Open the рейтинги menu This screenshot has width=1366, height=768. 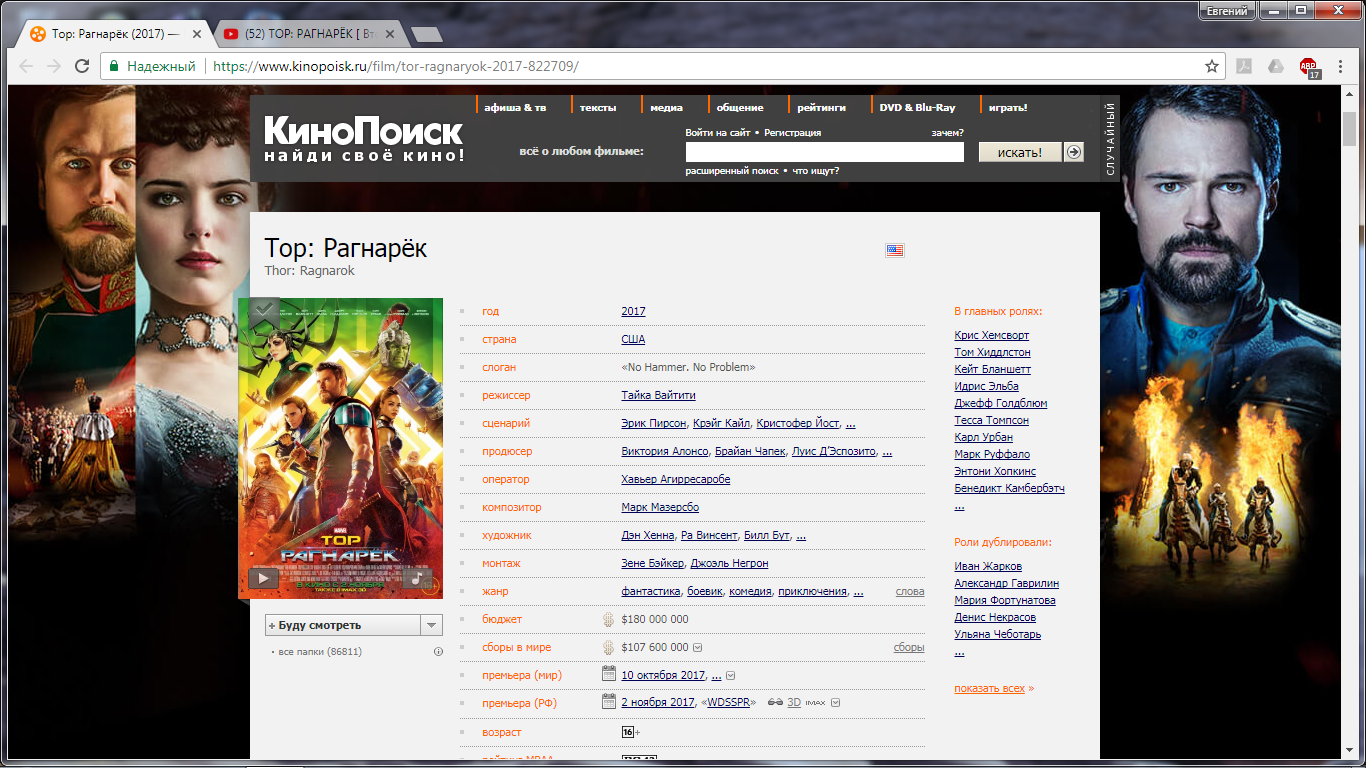[x=821, y=107]
